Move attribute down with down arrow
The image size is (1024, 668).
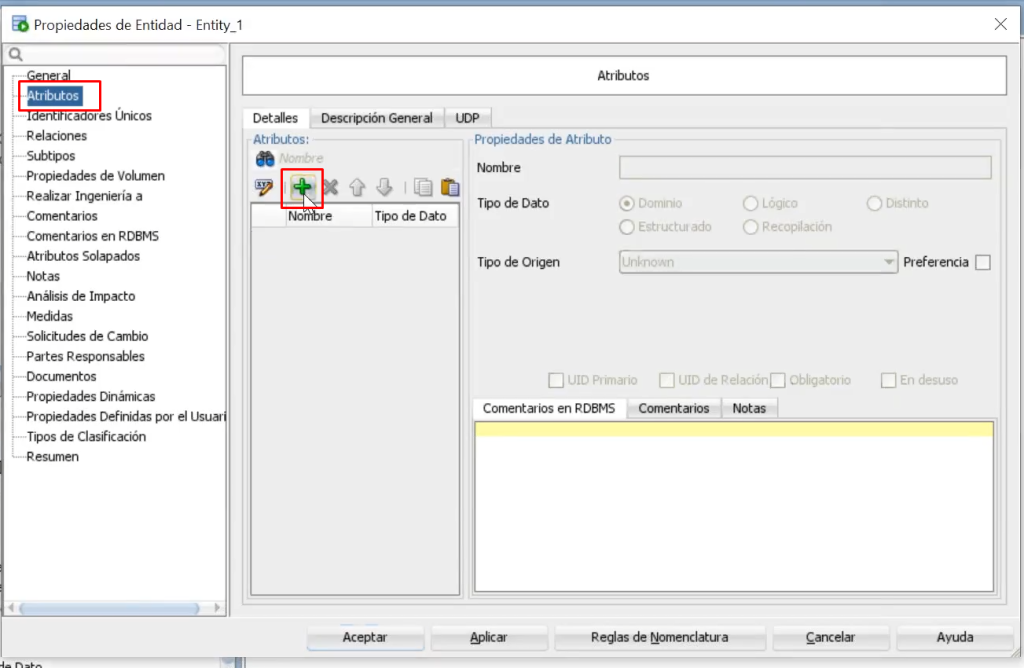click(384, 187)
